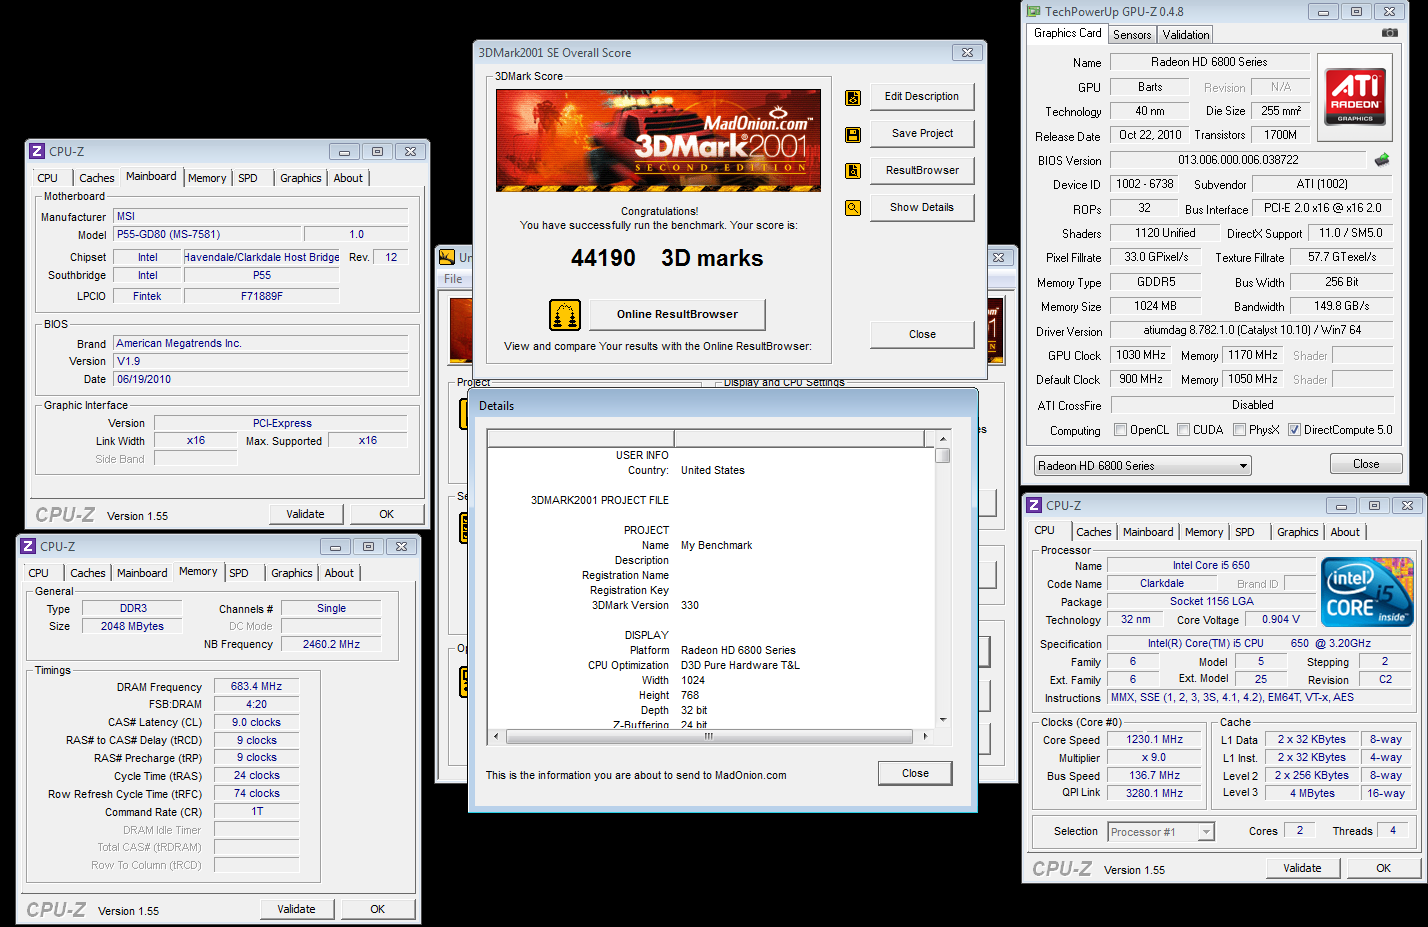Click the Online ResultBrowser button
Image resolution: width=1428 pixels, height=927 pixels.
677,315
